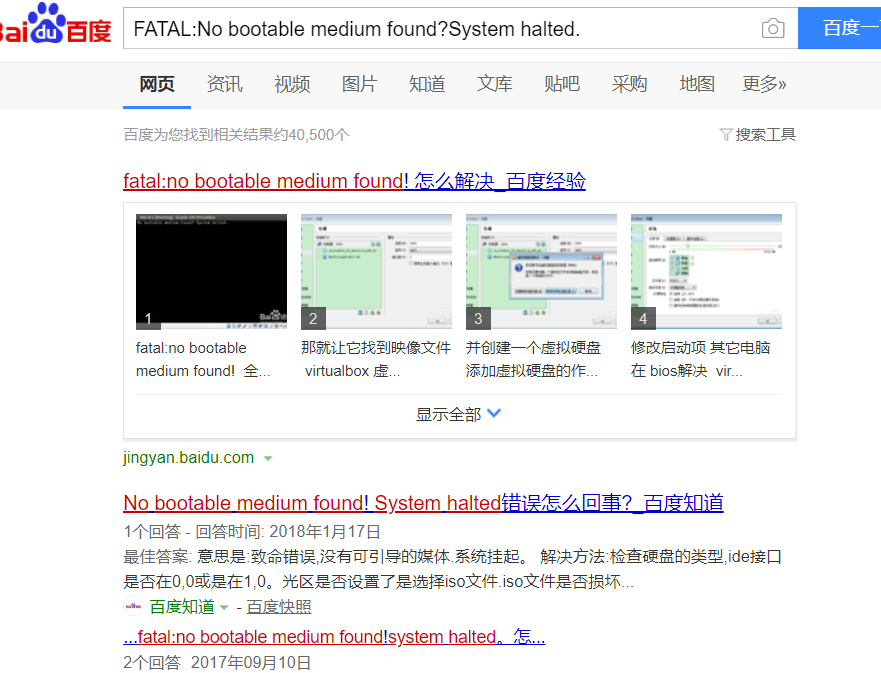Click the numbered badge on first thumbnail
The height and width of the screenshot is (673, 881).
(x=148, y=318)
